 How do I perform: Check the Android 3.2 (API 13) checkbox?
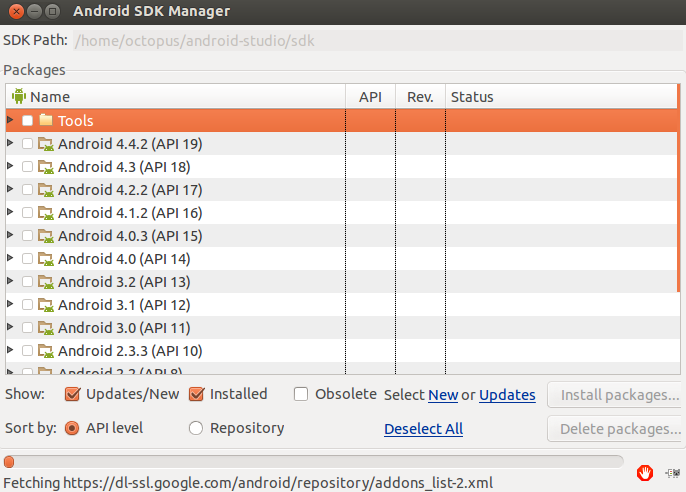(x=27, y=282)
